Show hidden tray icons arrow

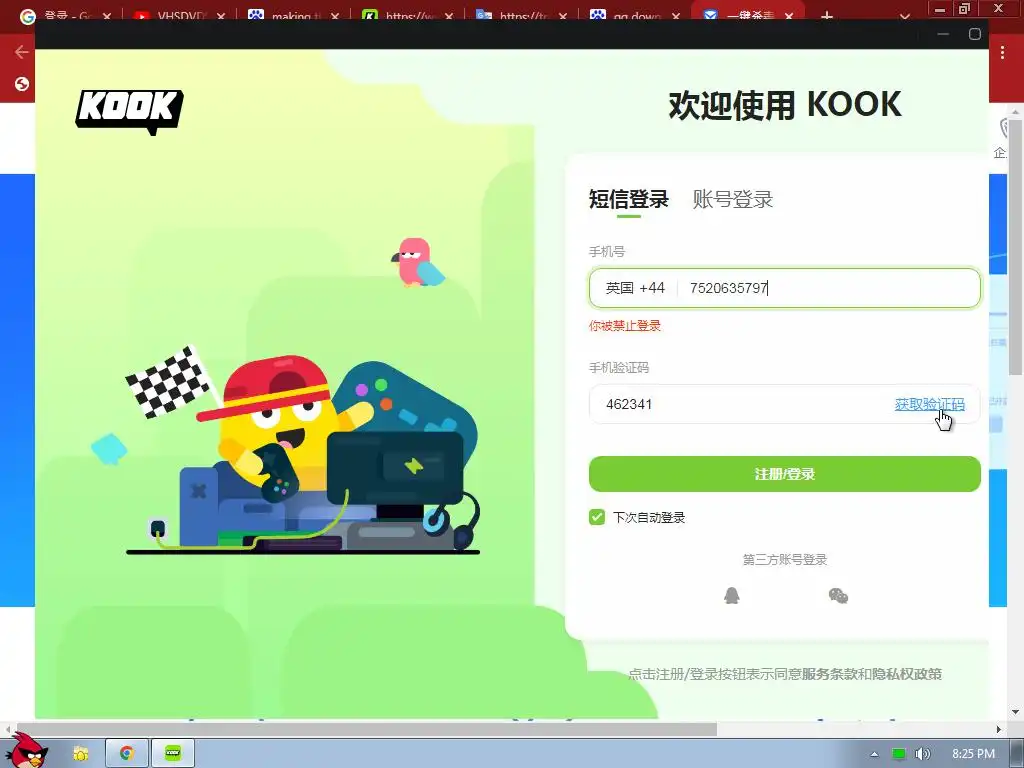[874, 754]
